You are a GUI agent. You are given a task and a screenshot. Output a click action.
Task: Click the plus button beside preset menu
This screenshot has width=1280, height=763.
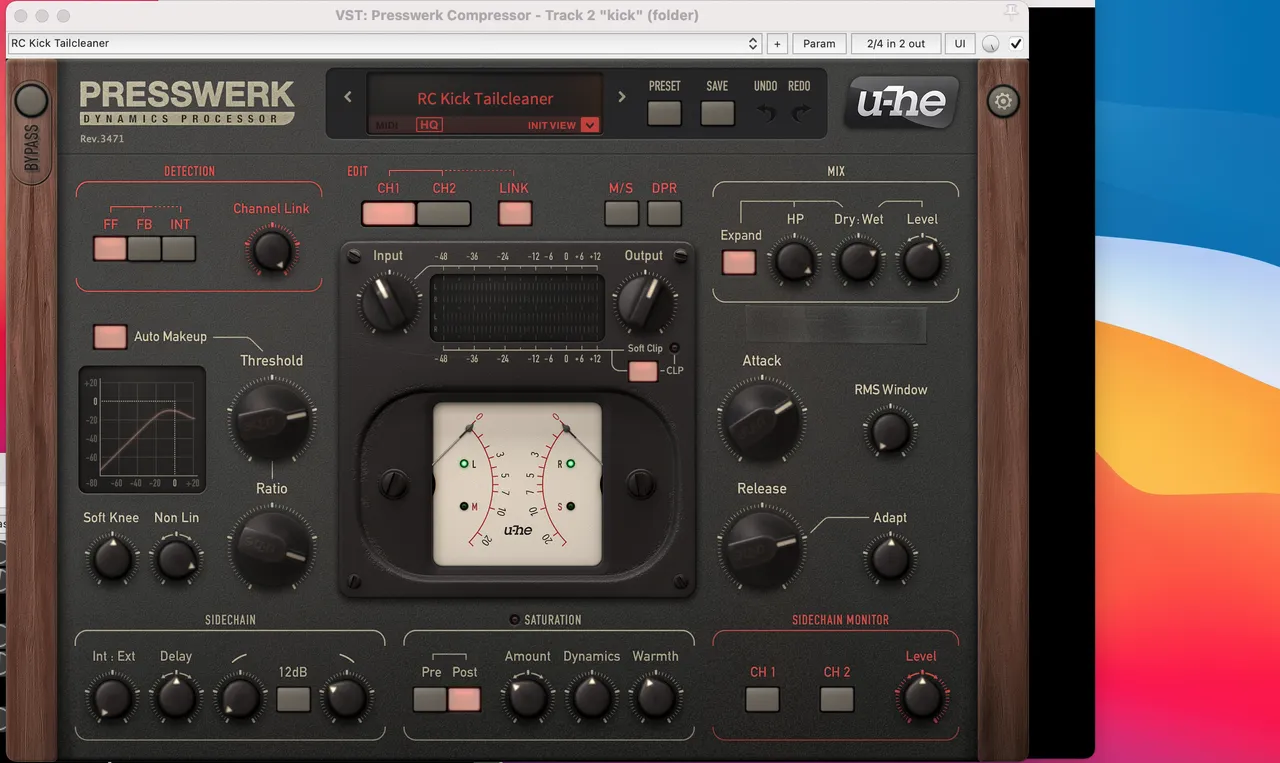[777, 44]
